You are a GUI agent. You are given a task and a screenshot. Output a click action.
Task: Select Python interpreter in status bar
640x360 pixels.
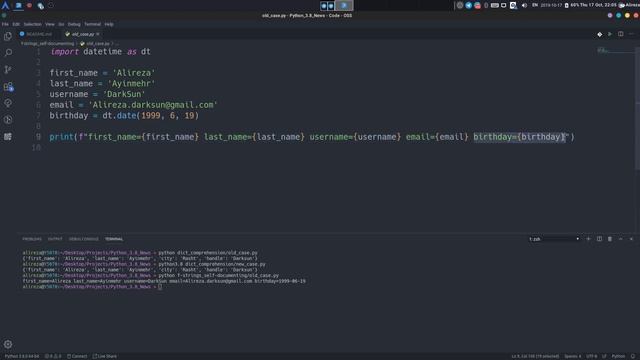tap(22, 356)
